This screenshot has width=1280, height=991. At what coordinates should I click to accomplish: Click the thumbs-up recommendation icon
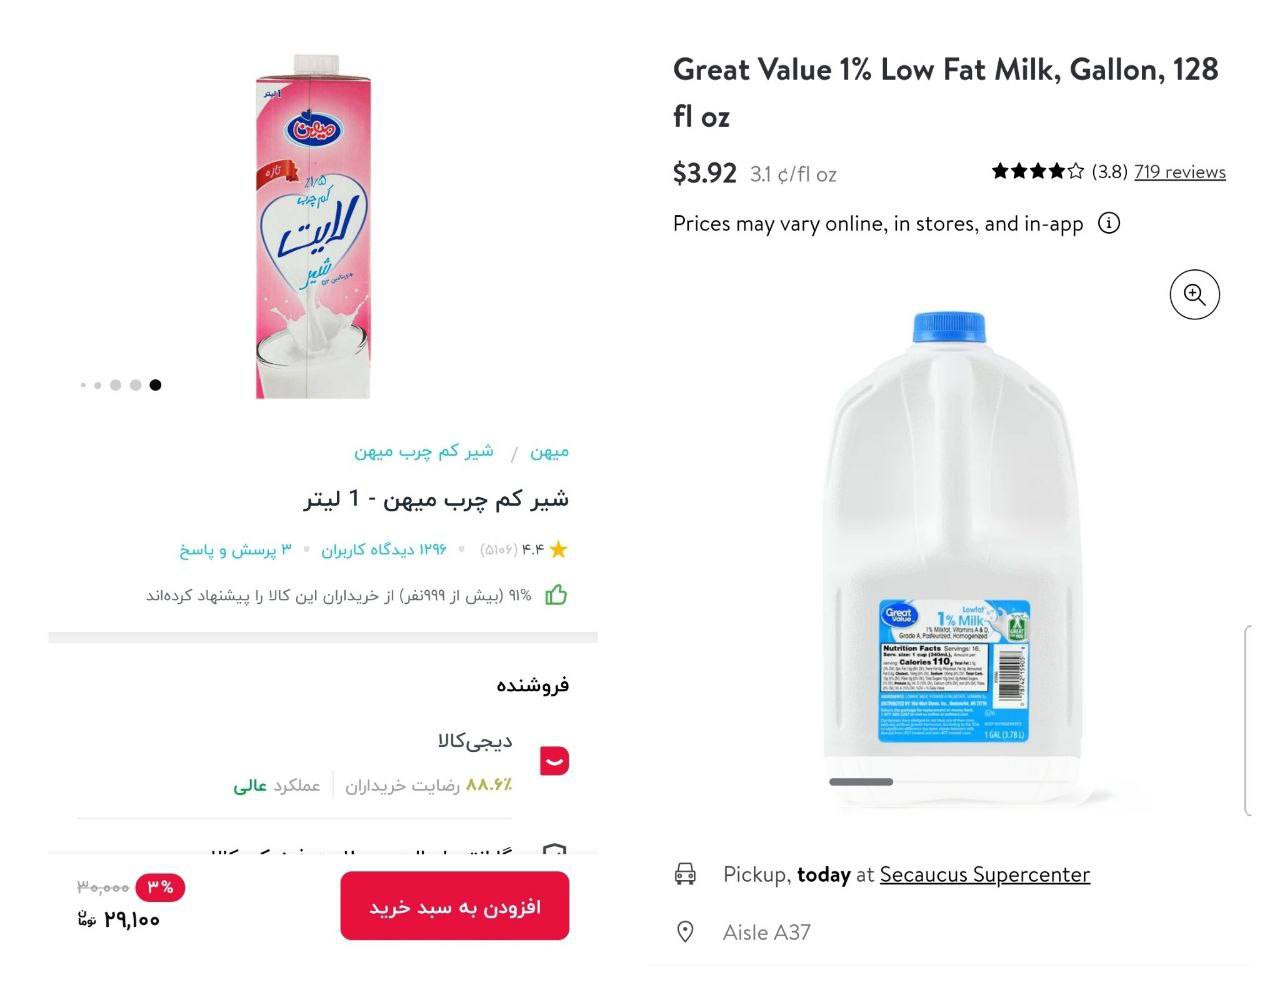[556, 596]
